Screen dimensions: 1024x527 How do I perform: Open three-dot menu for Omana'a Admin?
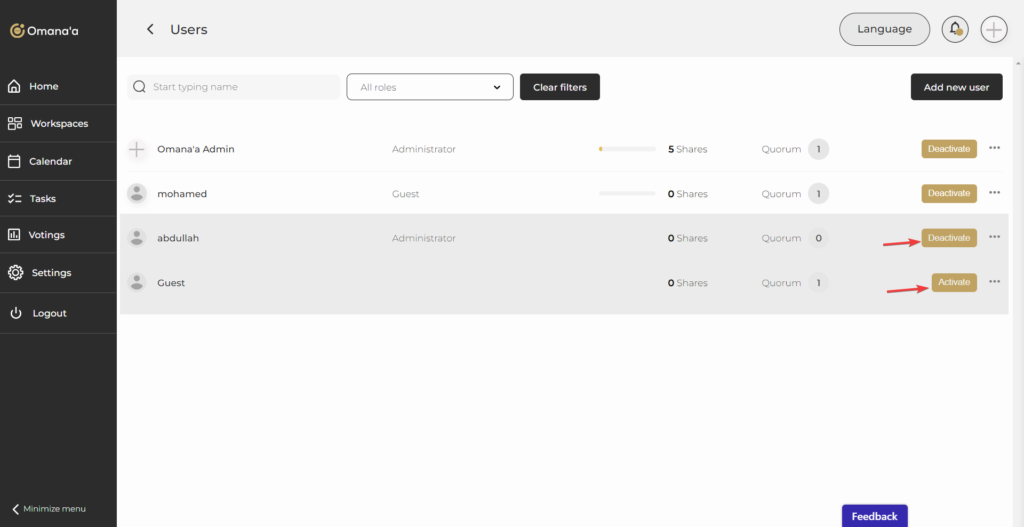[x=994, y=148]
